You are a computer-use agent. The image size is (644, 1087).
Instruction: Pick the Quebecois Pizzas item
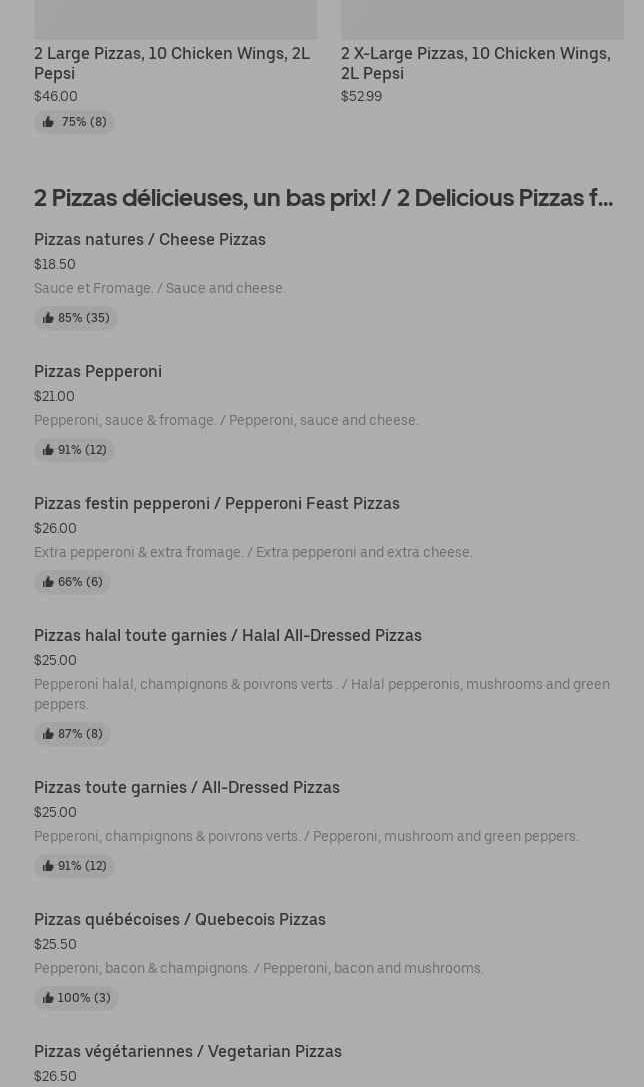[180, 919]
